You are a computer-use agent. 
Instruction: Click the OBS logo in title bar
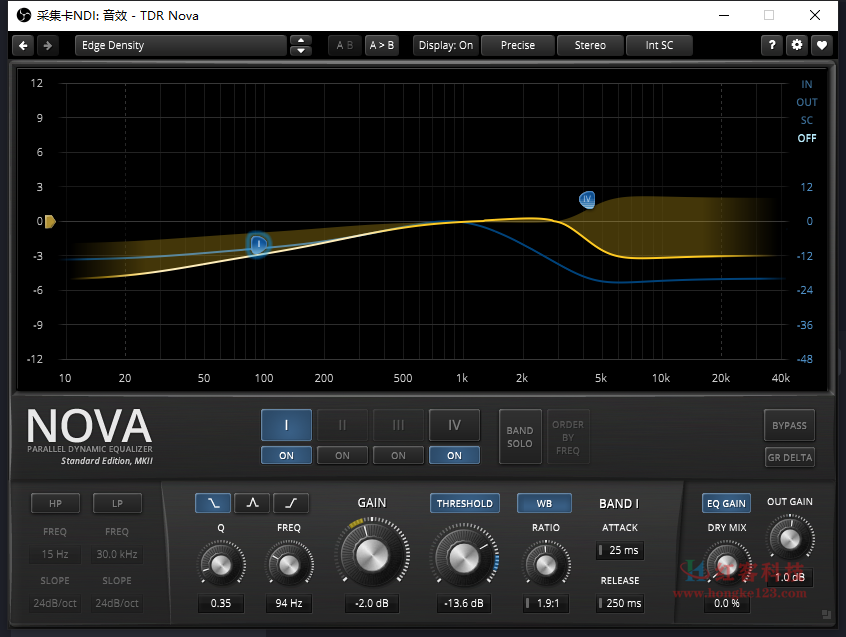click(24, 15)
